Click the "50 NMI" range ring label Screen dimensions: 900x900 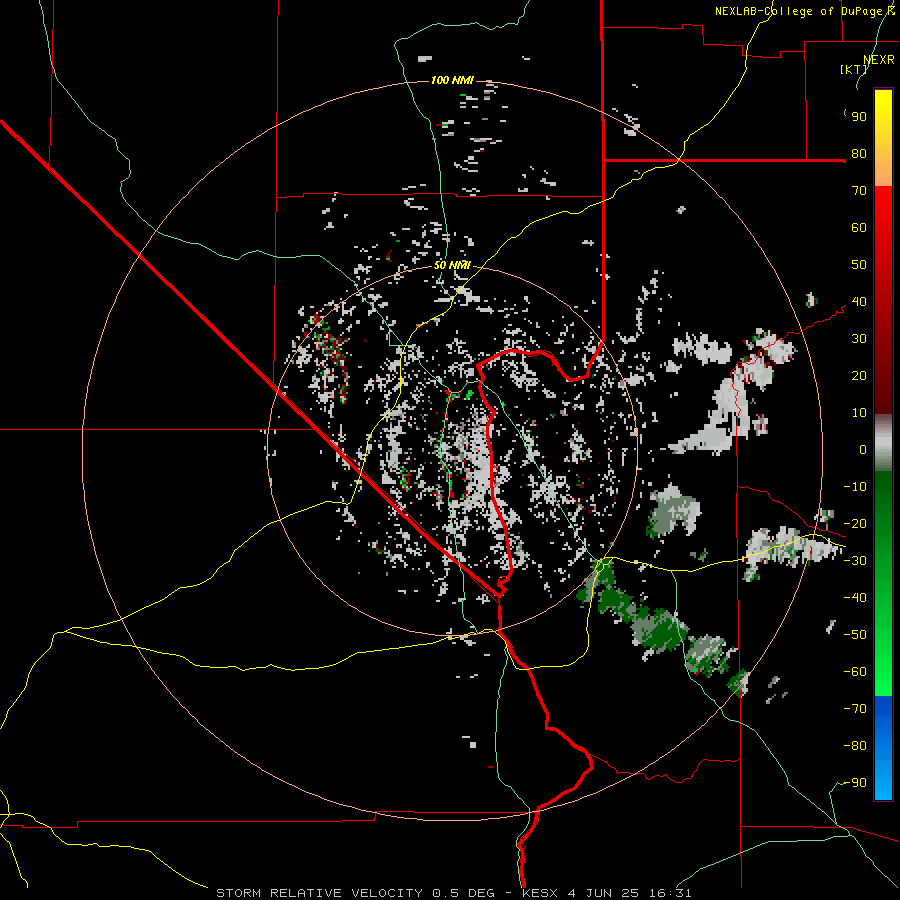point(452,265)
